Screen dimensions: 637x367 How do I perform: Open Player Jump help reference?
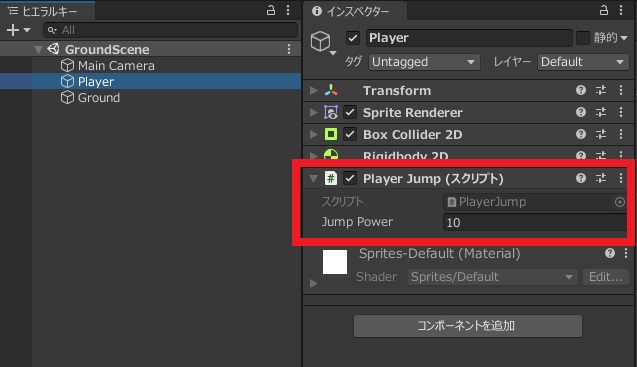click(581, 178)
